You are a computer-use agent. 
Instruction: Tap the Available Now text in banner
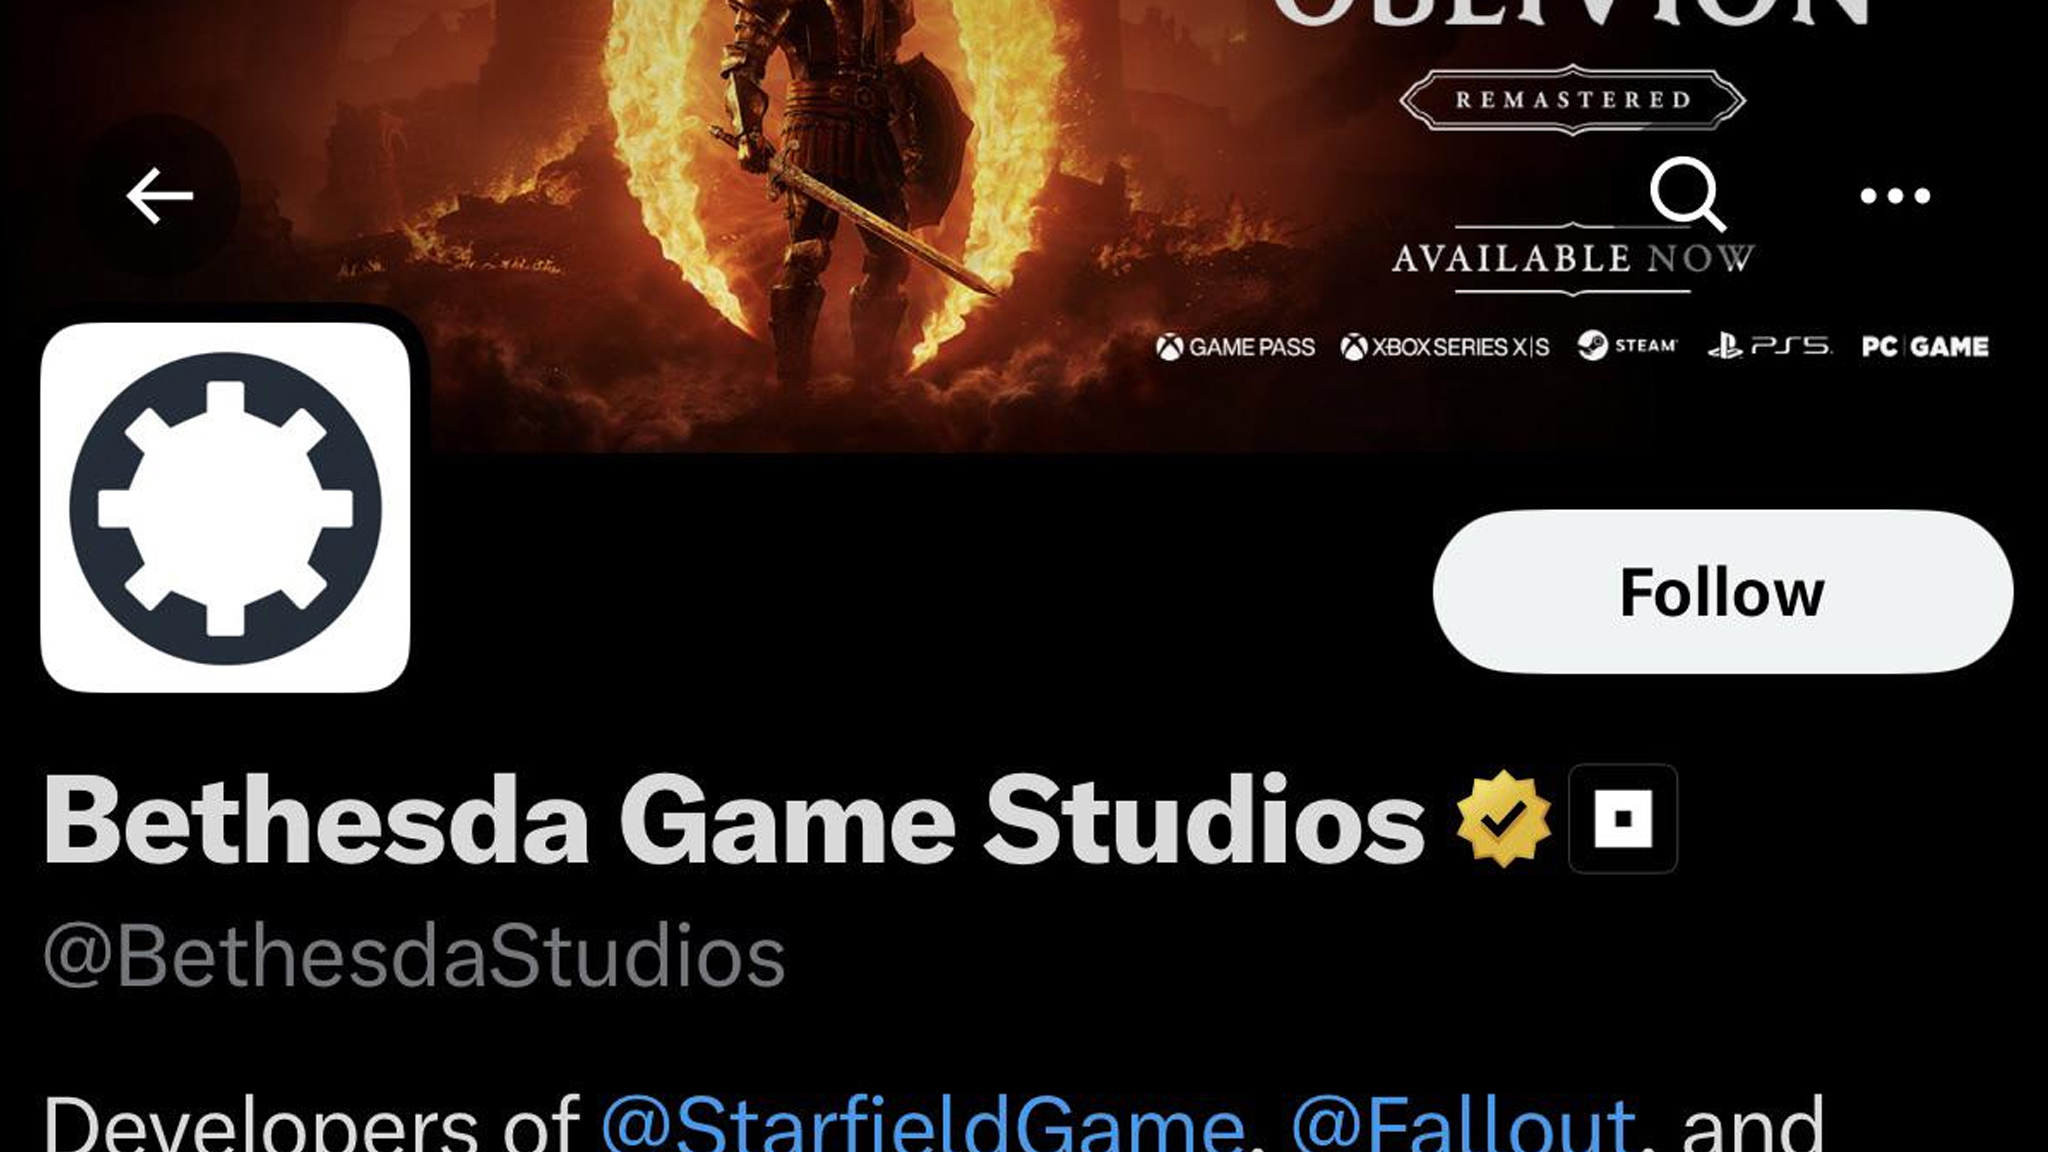pyautogui.click(x=1572, y=259)
